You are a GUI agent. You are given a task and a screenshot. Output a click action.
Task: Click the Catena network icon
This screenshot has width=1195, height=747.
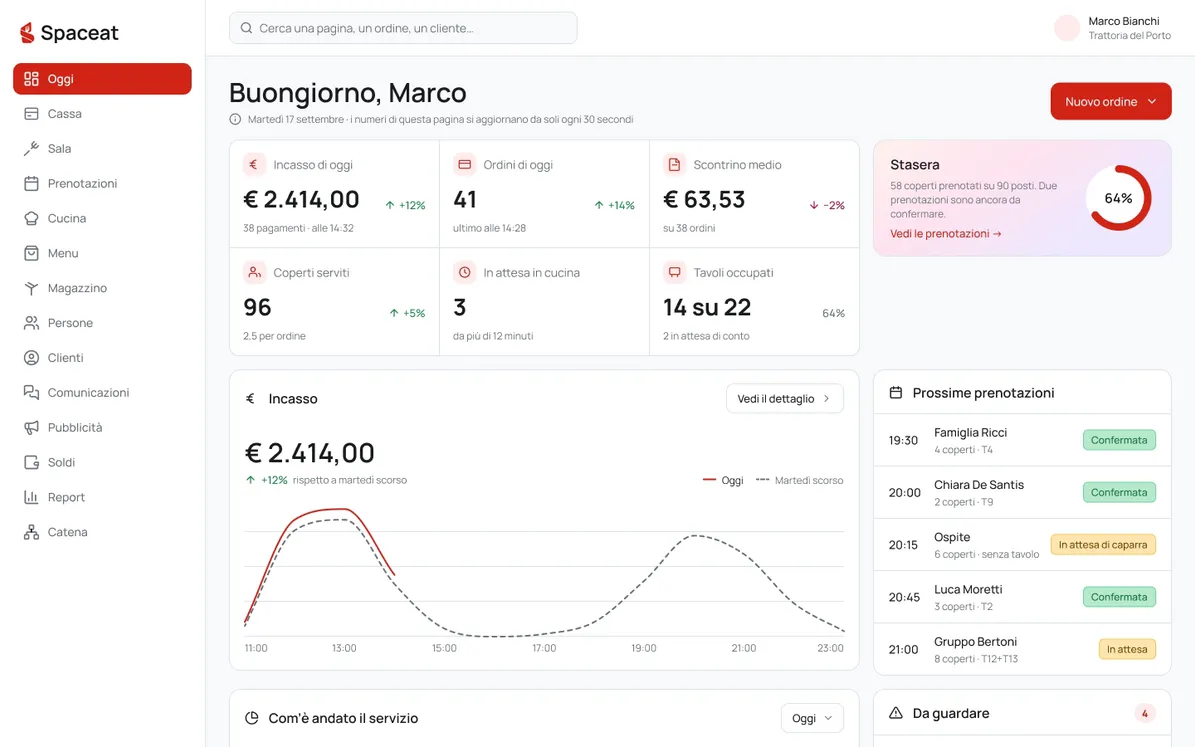click(31, 532)
